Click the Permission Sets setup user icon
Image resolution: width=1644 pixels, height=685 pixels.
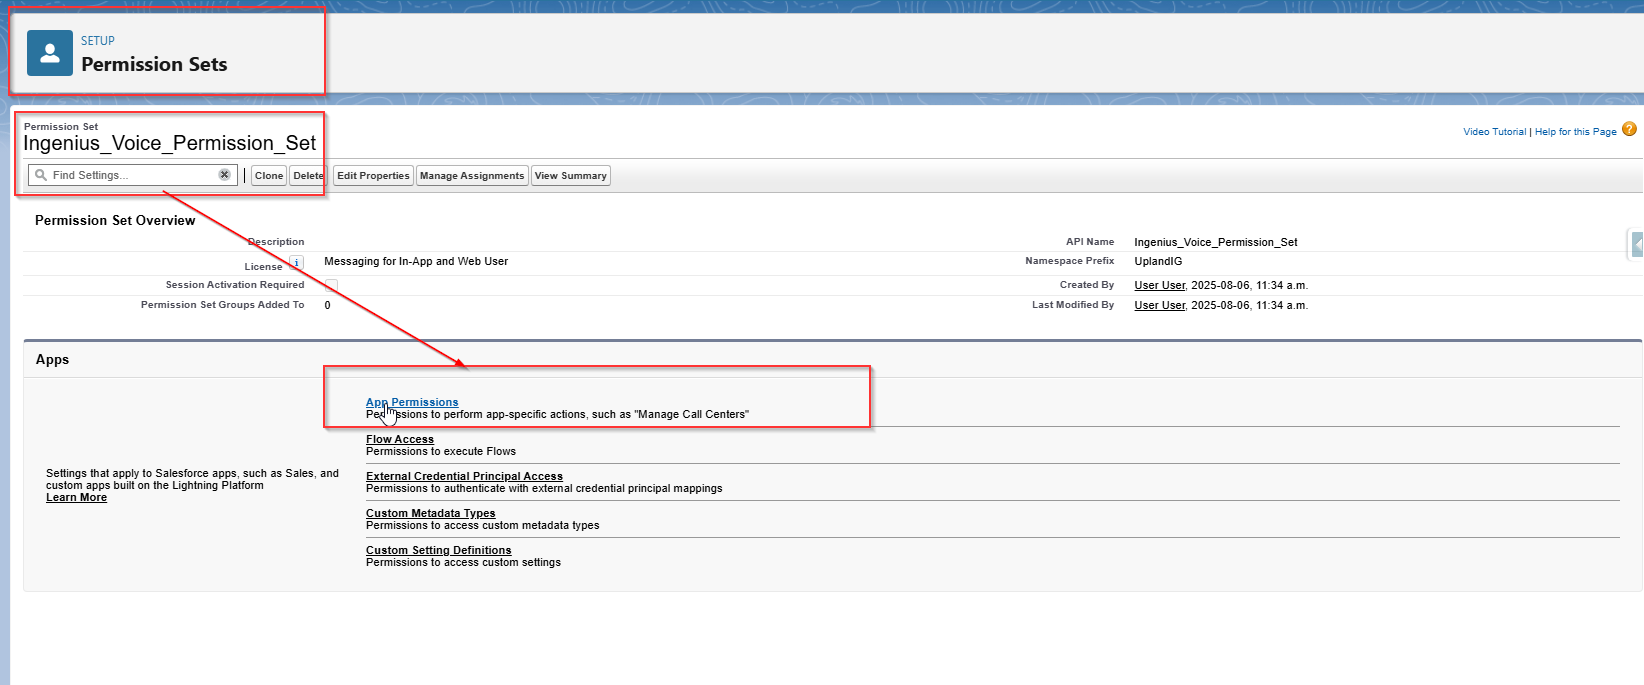point(49,53)
